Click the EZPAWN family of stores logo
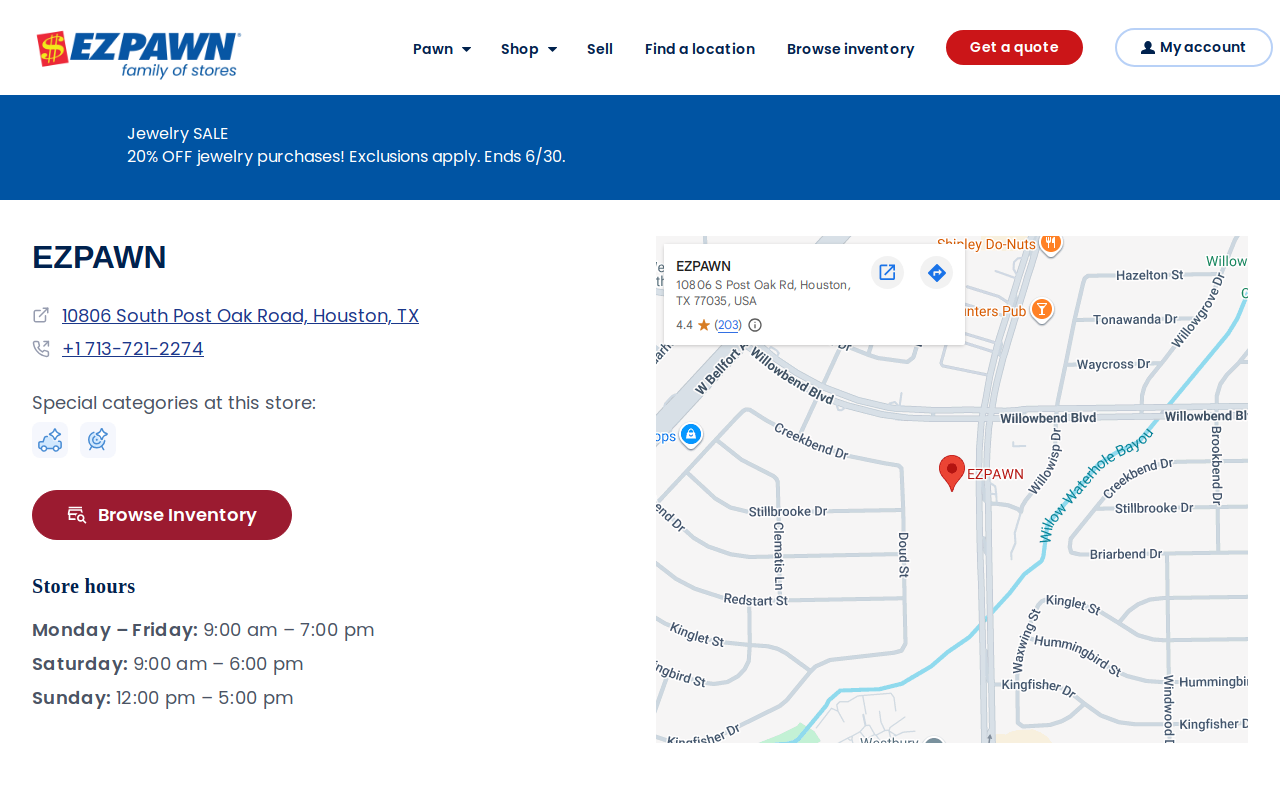The width and height of the screenshot is (1280, 800). [x=139, y=54]
